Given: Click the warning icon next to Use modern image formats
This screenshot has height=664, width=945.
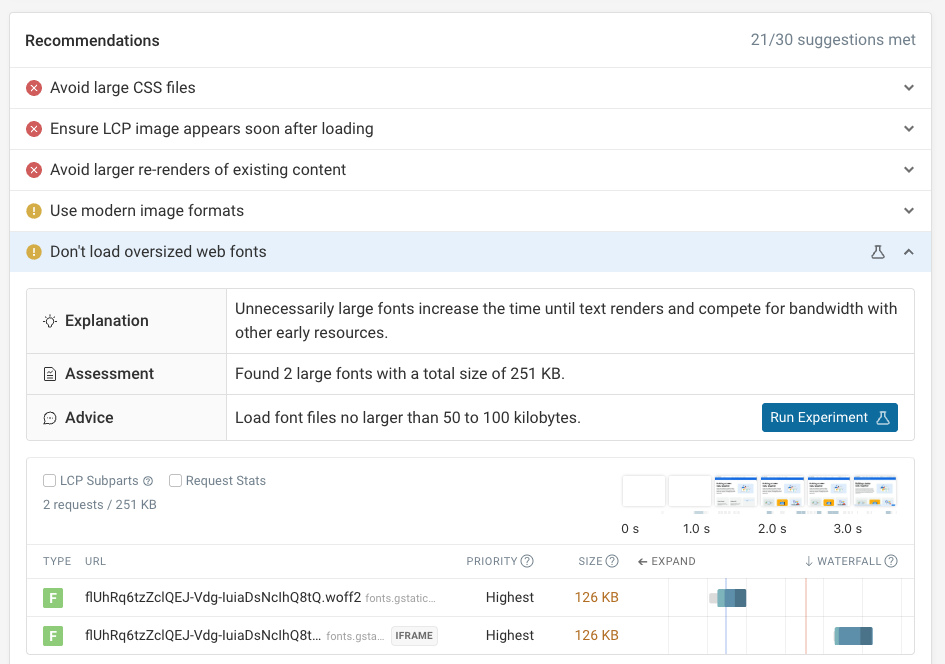Looking at the screenshot, I should pos(33,210).
